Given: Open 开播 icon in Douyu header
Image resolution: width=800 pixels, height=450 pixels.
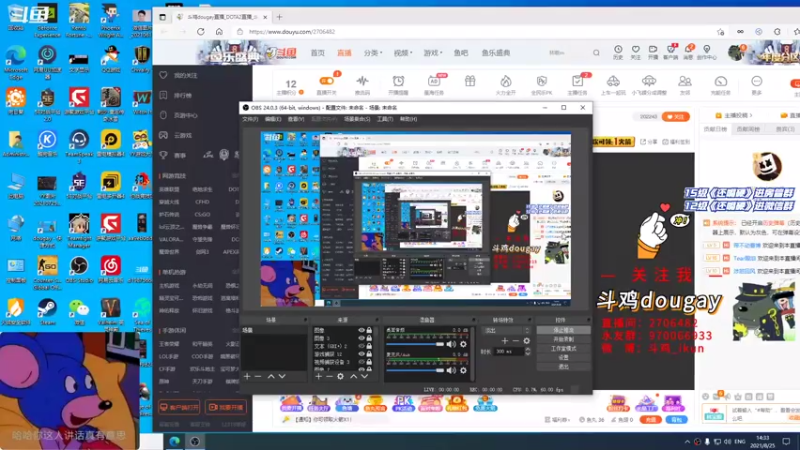Looking at the screenshot, I should pyautogui.click(x=653, y=52).
